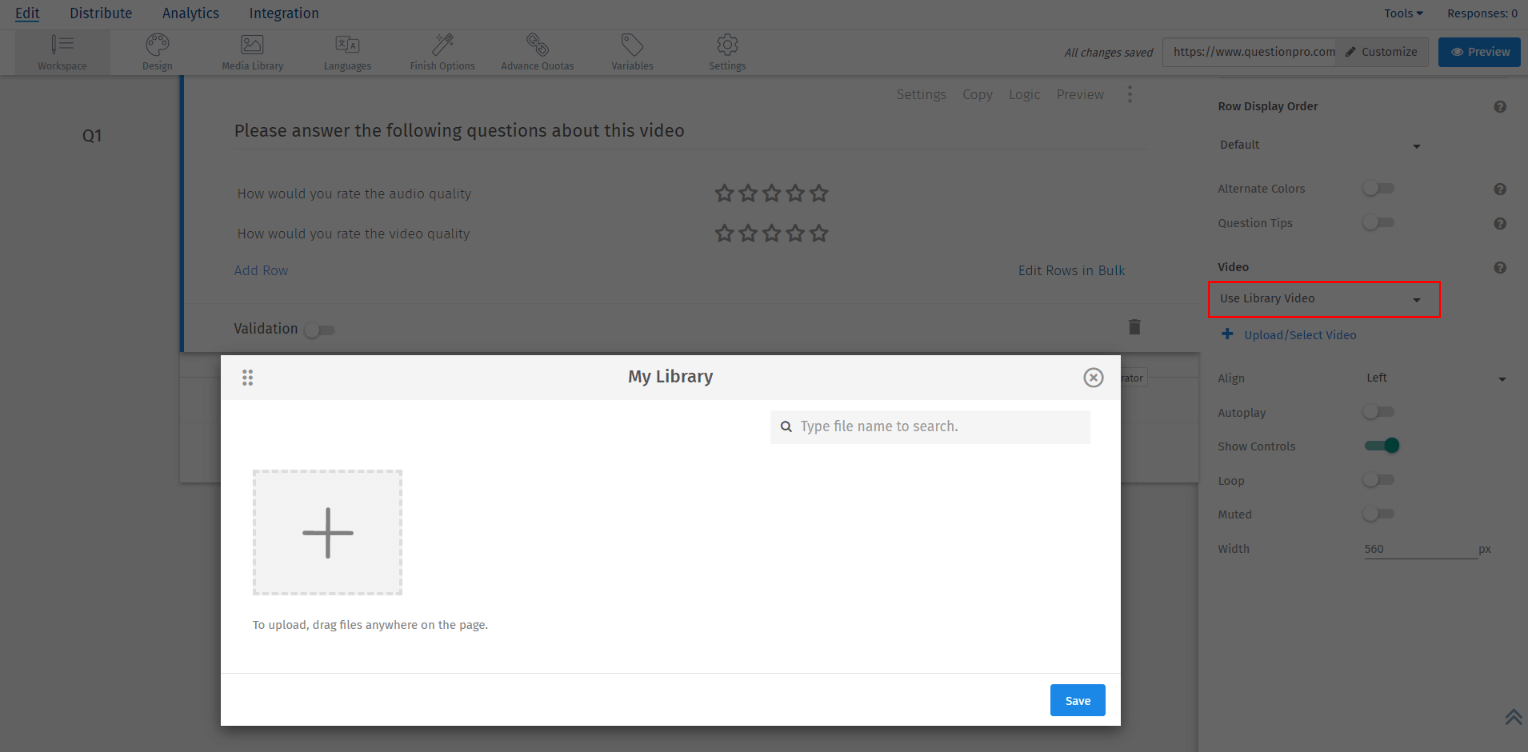Viewport: 1528px width, 752px height.
Task: Open the video Align dropdown
Action: coord(1436,378)
